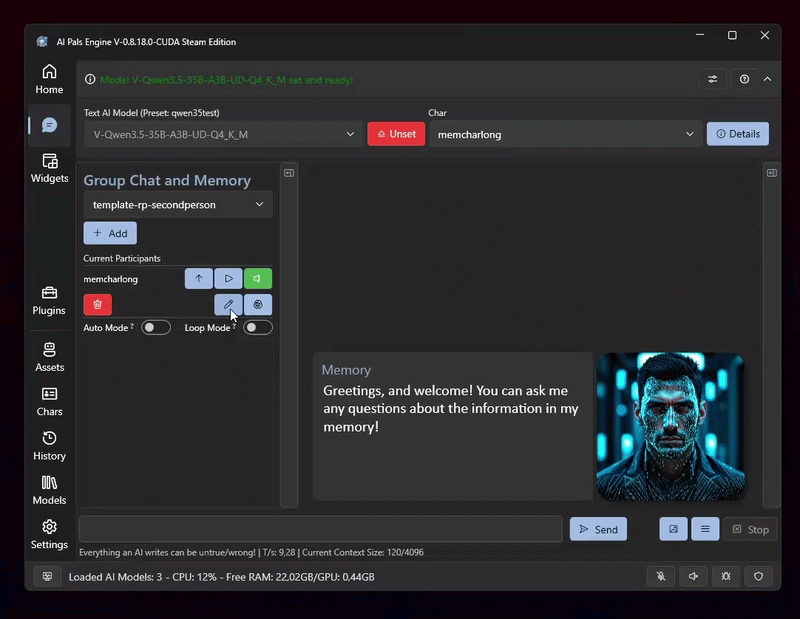Enable the Loop Mode switch

pos(258,327)
